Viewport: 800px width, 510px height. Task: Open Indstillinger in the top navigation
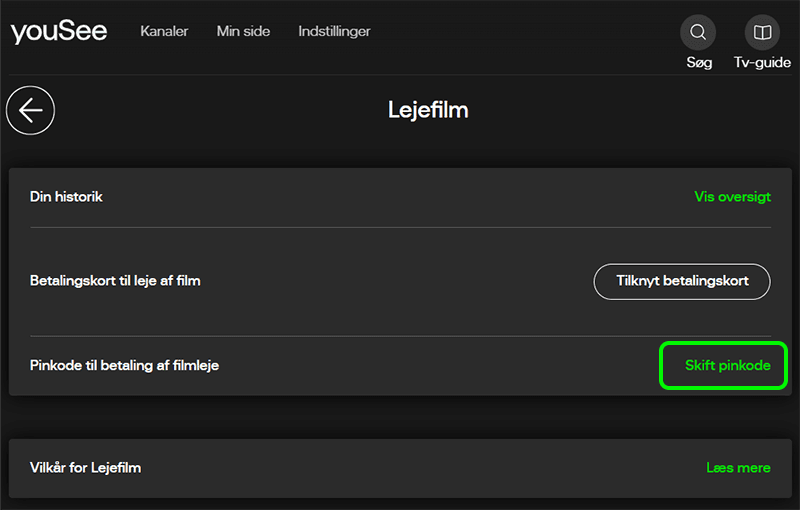tap(334, 31)
